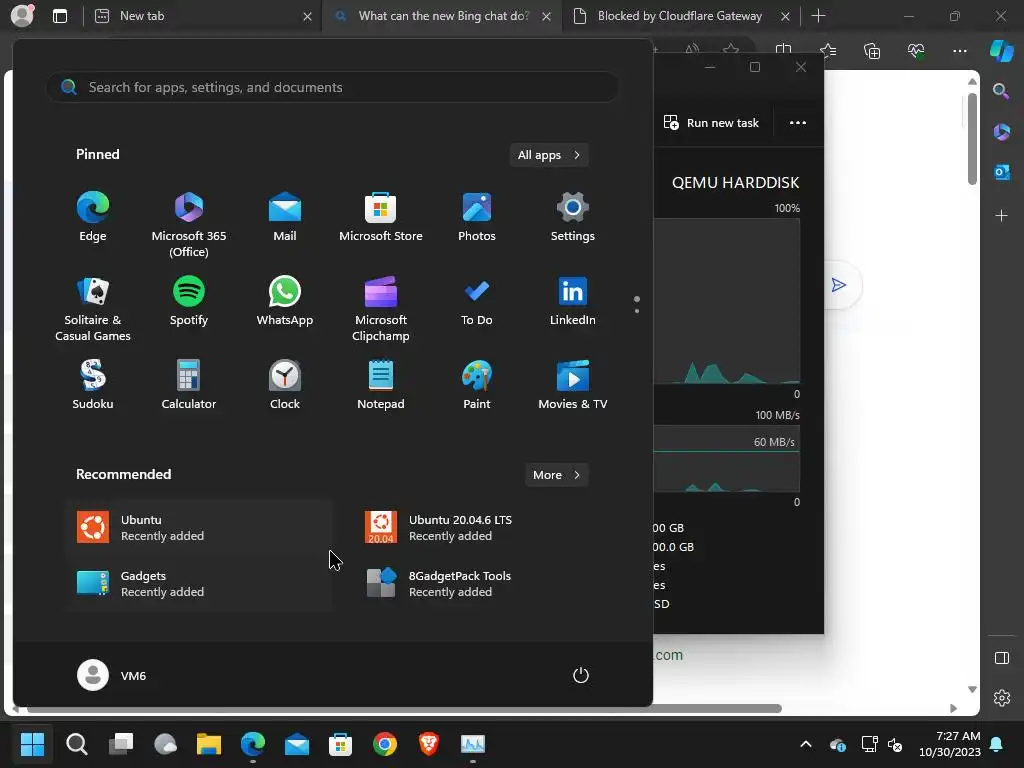Open the power options button
The height and width of the screenshot is (768, 1024).
[581, 675]
